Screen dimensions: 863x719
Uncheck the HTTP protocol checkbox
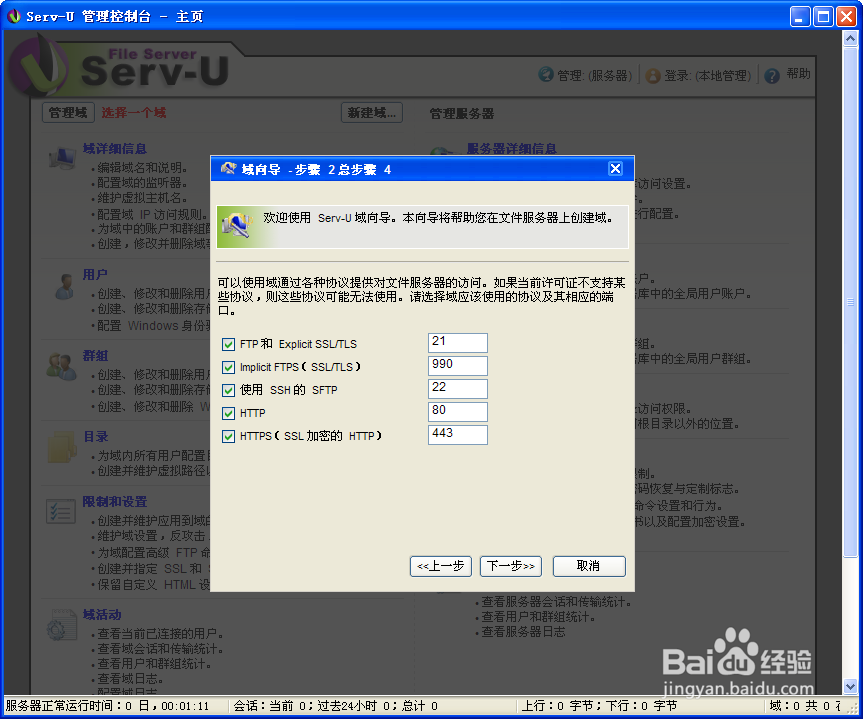tap(228, 413)
